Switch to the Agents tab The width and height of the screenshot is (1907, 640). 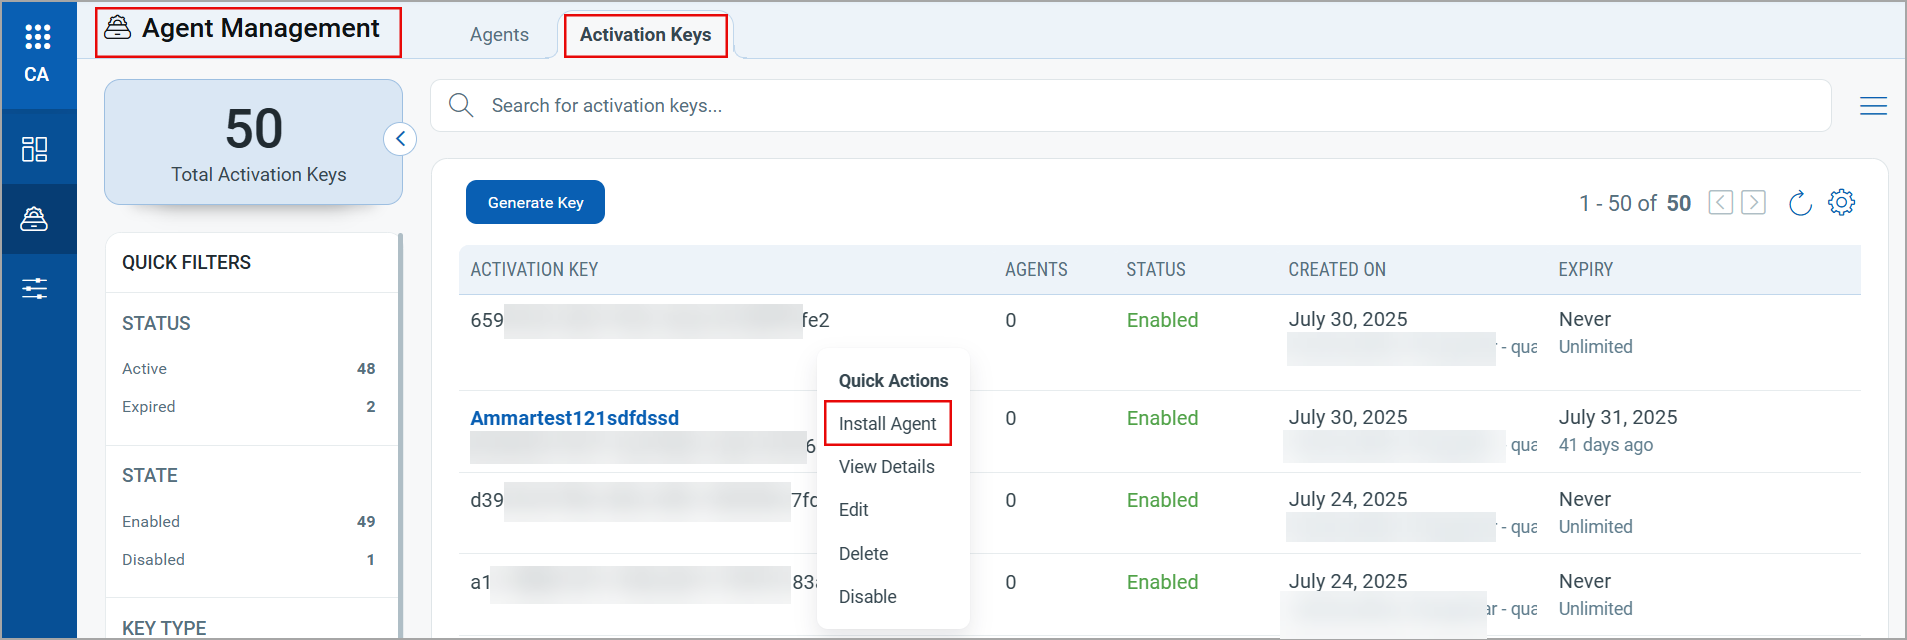pyautogui.click(x=499, y=35)
